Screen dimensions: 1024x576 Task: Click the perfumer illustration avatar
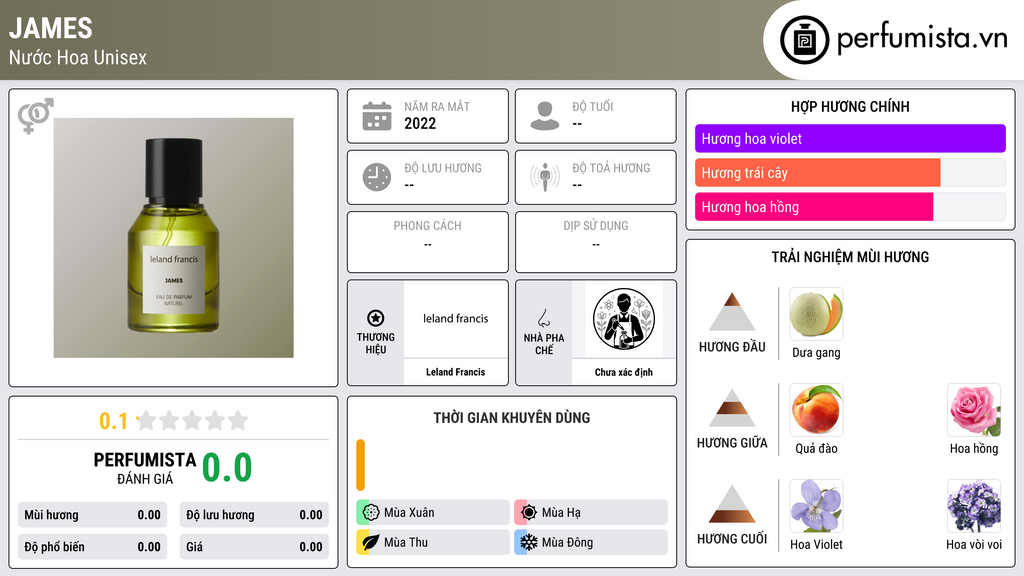click(624, 319)
